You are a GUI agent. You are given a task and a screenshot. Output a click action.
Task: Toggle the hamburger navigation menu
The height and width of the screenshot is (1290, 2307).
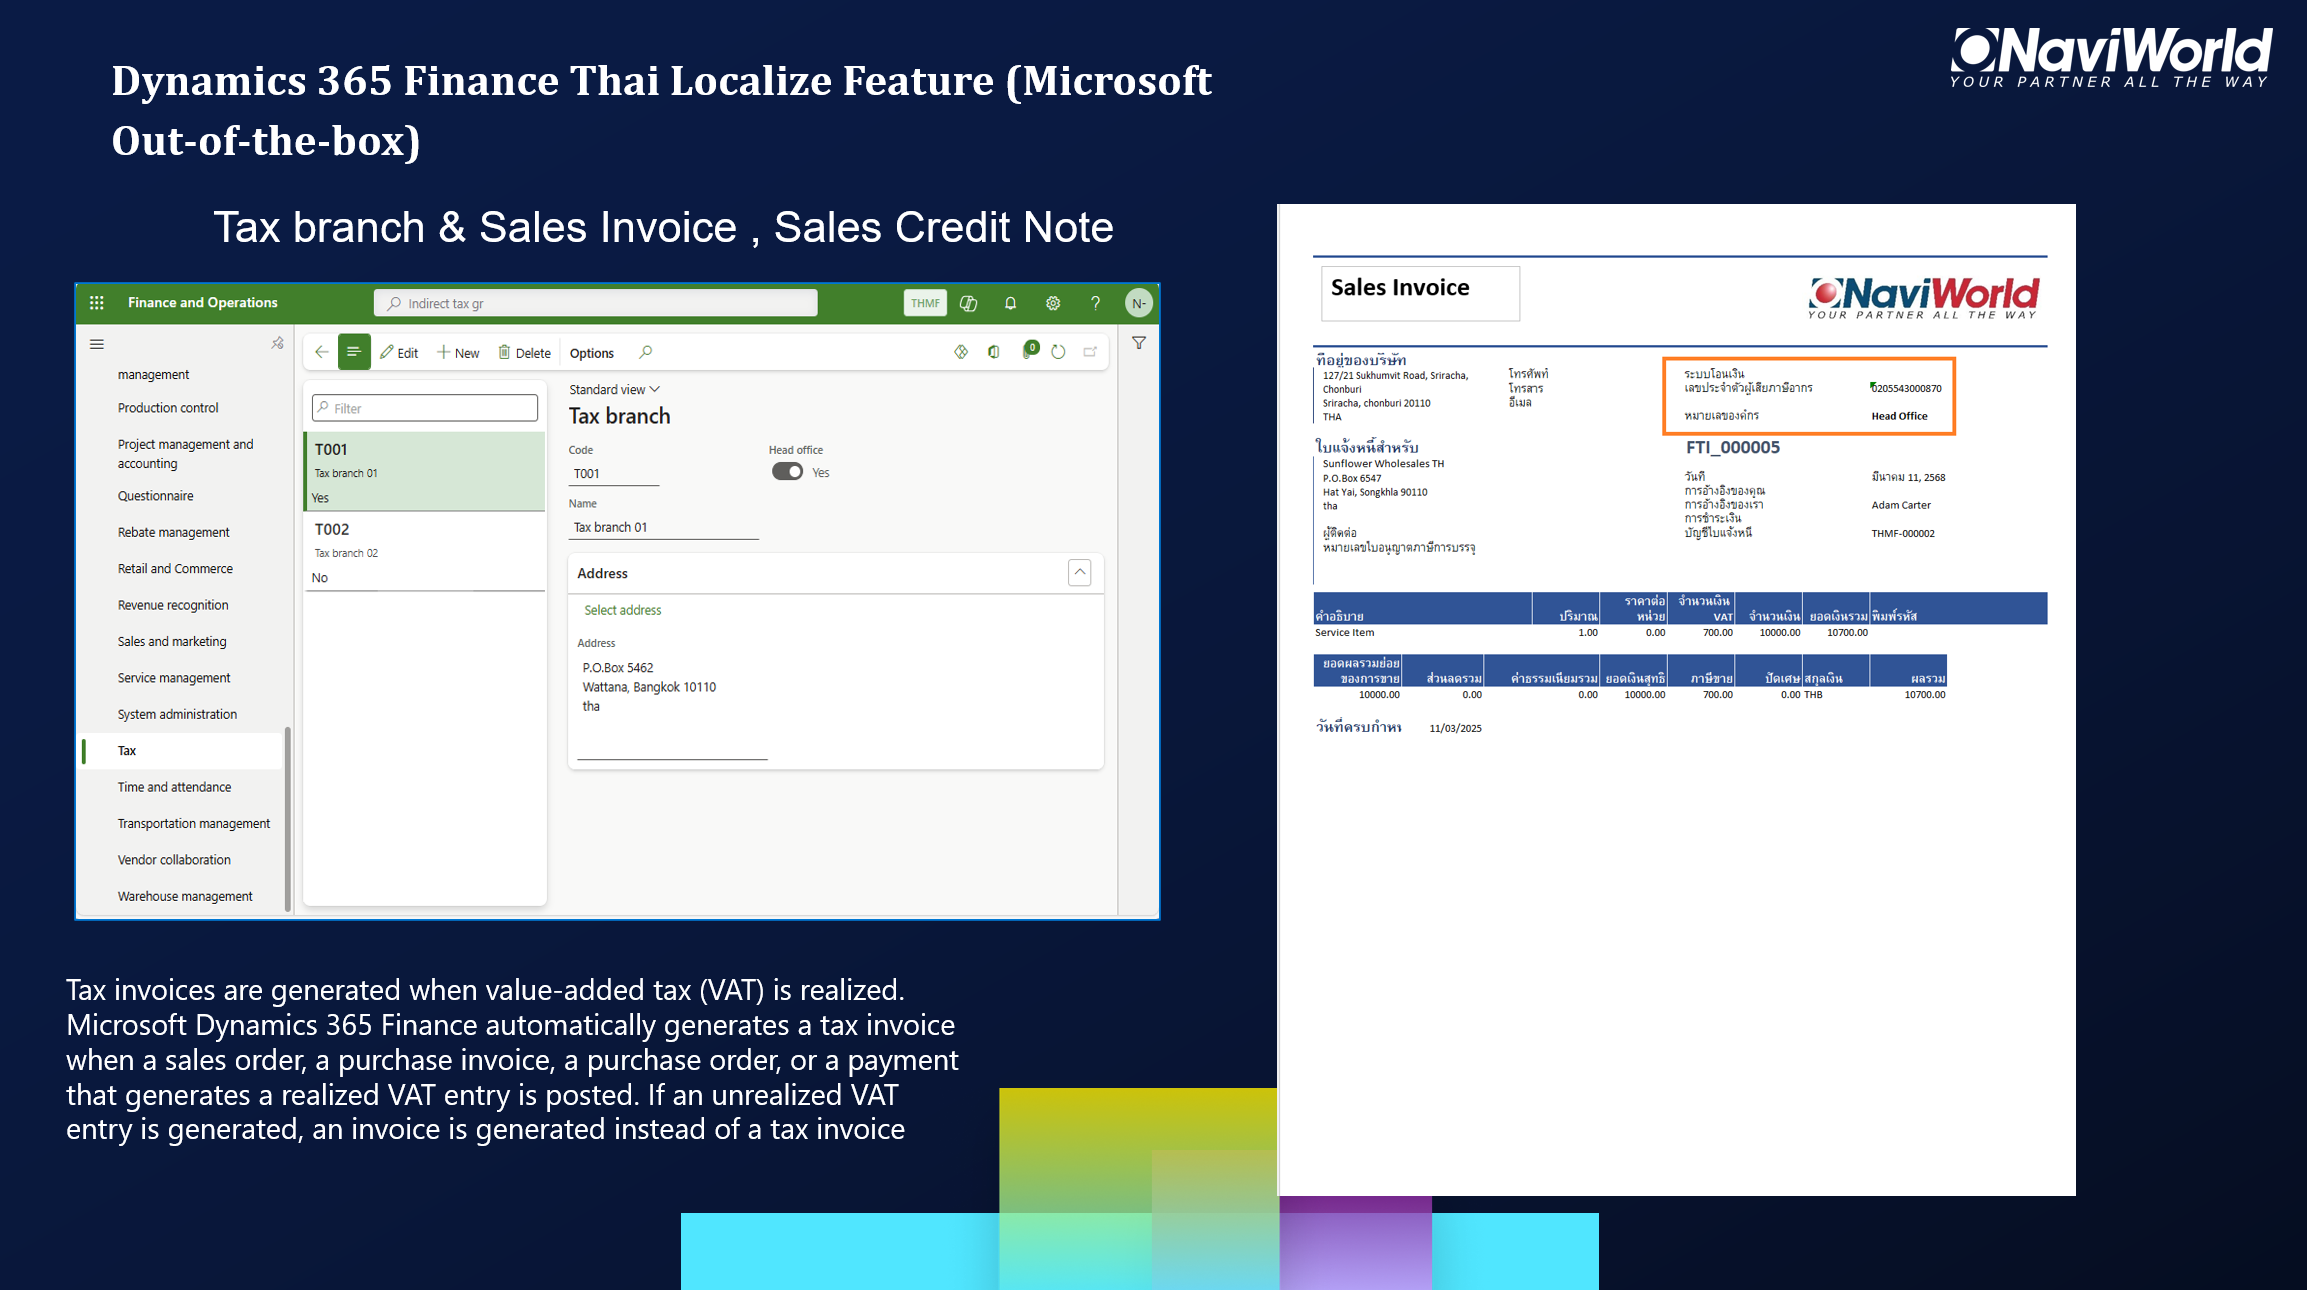pyautogui.click(x=97, y=344)
